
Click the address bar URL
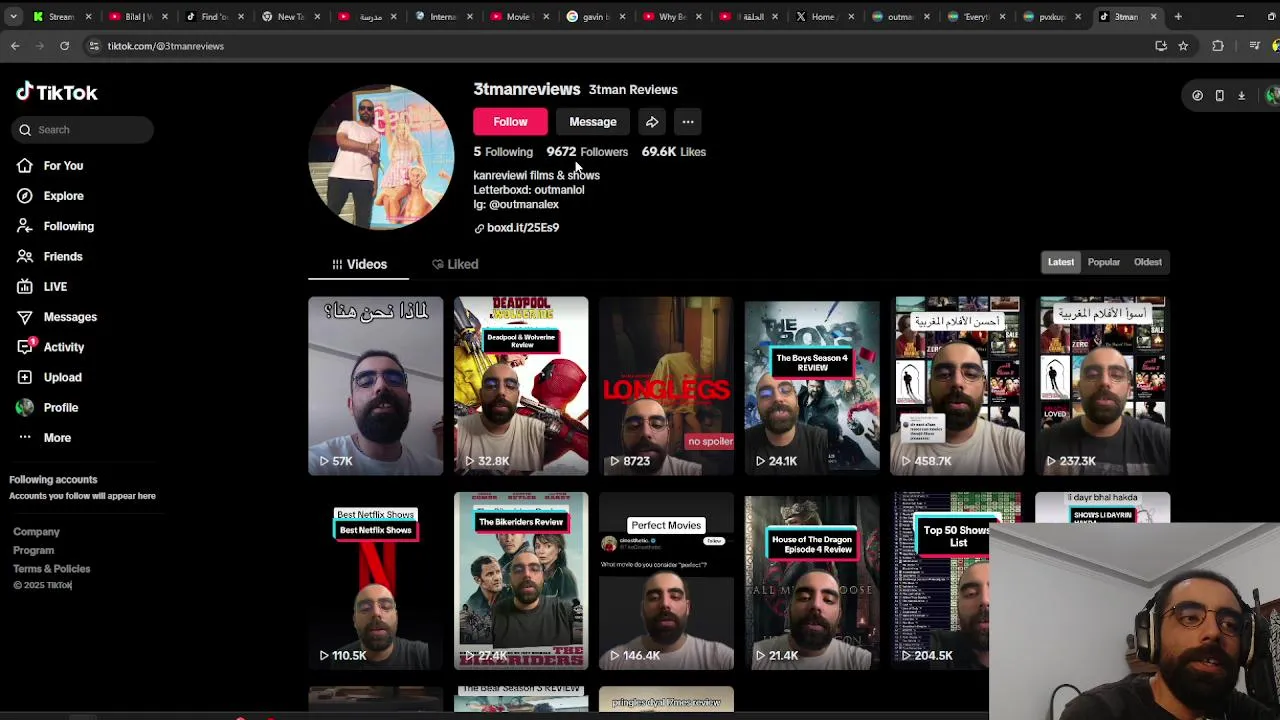pyautogui.click(x=166, y=46)
